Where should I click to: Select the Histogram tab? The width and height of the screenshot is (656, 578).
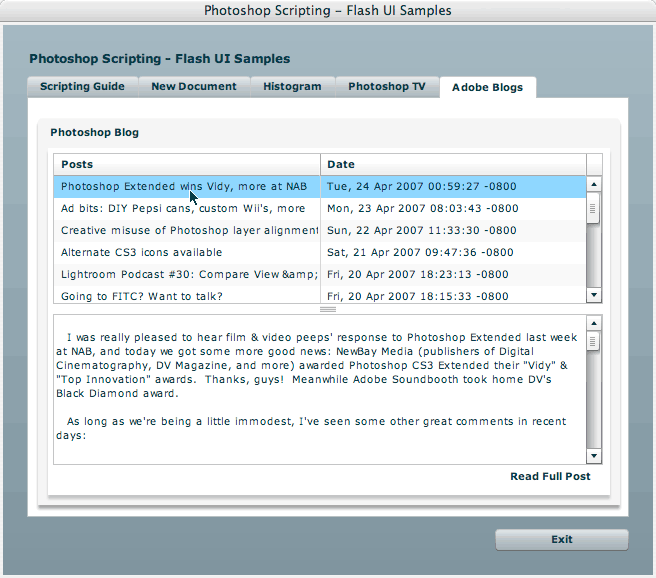tap(292, 87)
